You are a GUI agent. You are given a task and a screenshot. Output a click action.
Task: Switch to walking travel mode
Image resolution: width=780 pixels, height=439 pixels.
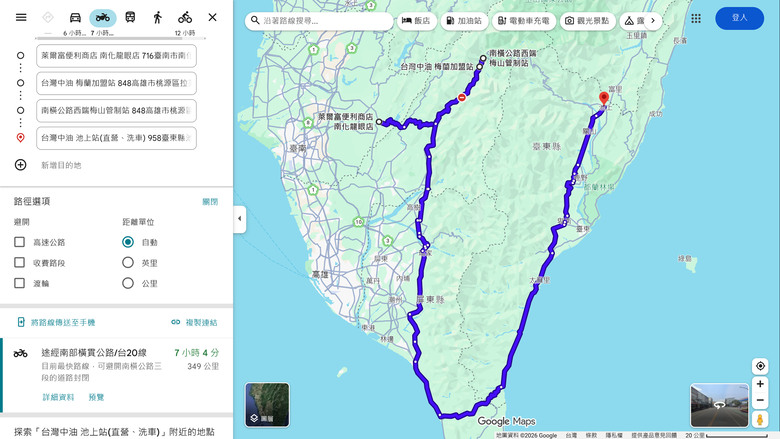pos(157,17)
